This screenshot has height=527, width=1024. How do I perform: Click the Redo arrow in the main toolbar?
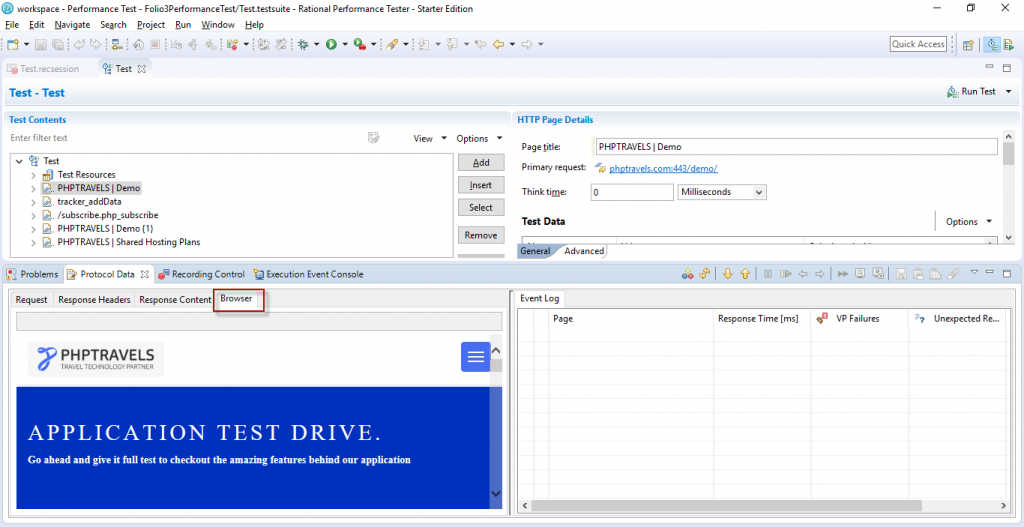(95, 44)
